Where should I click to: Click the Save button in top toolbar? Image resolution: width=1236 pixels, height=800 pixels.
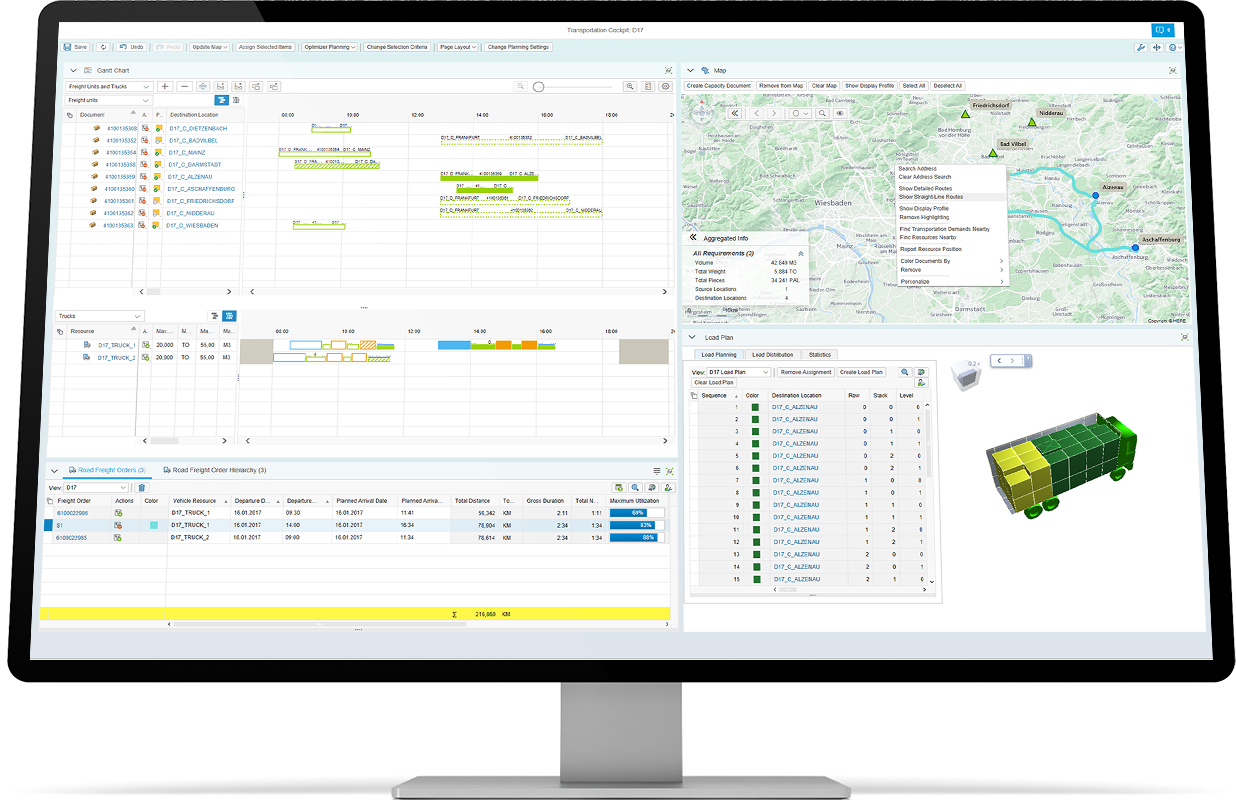[76, 47]
